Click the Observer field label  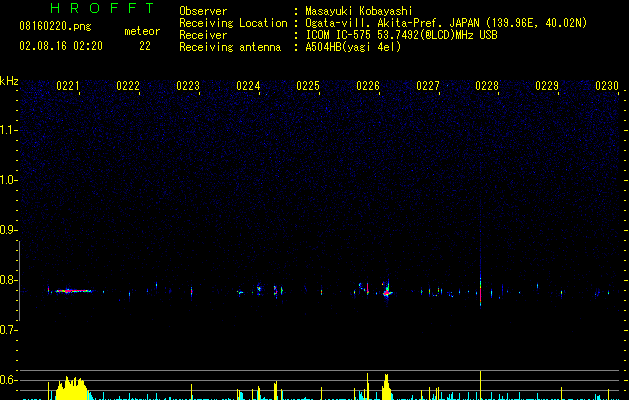pyautogui.click(x=203, y=11)
